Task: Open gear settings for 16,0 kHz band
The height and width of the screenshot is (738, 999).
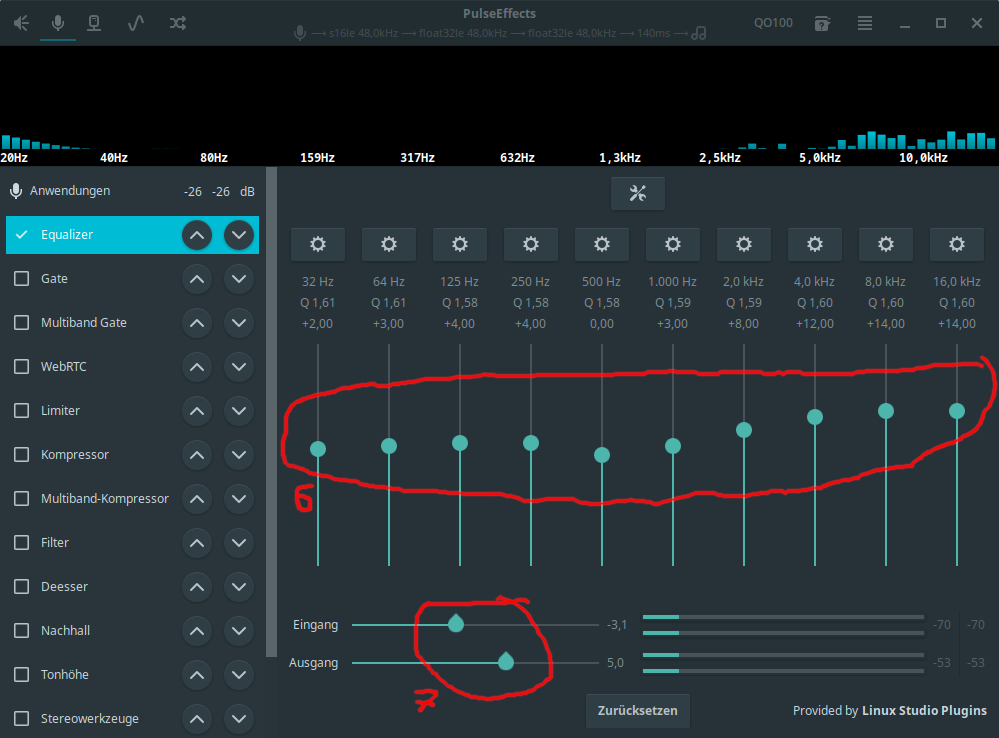Action: (957, 244)
